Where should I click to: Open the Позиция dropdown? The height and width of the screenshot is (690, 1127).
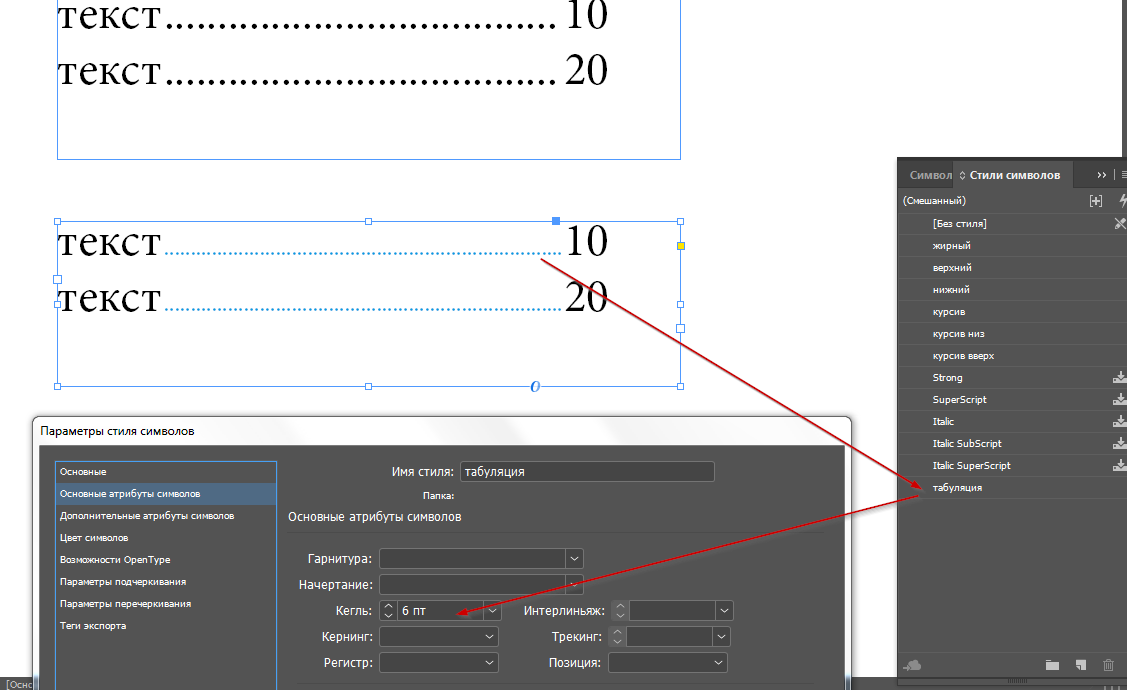(x=668, y=663)
